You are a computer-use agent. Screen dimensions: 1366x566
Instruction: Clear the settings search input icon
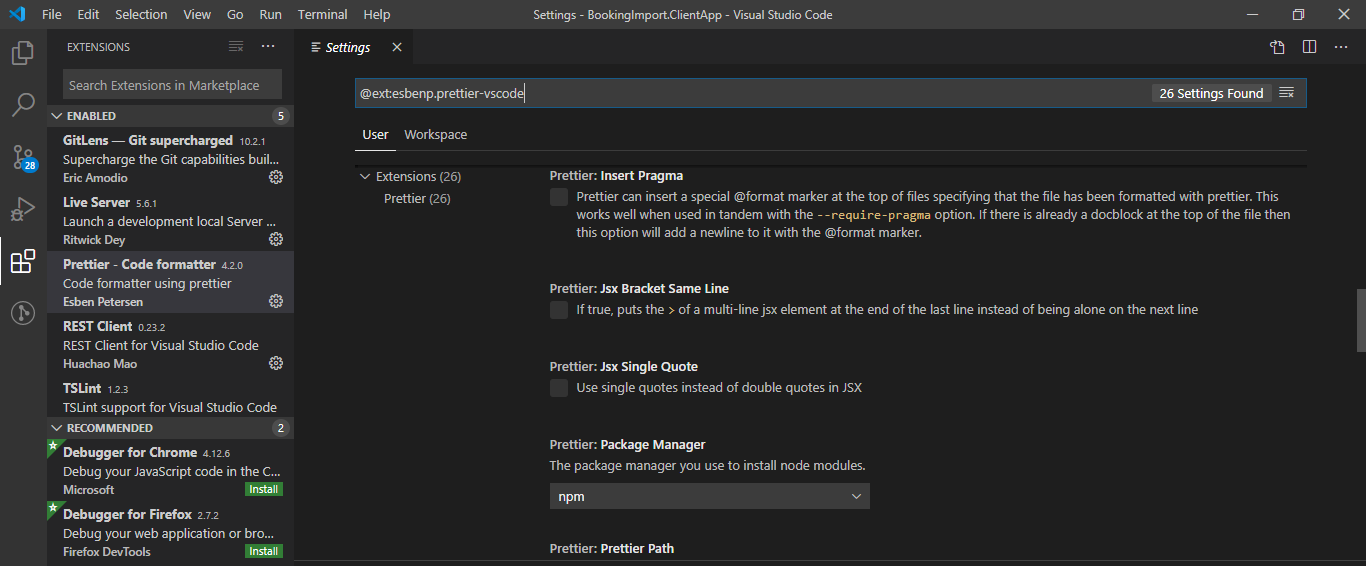click(x=1287, y=93)
